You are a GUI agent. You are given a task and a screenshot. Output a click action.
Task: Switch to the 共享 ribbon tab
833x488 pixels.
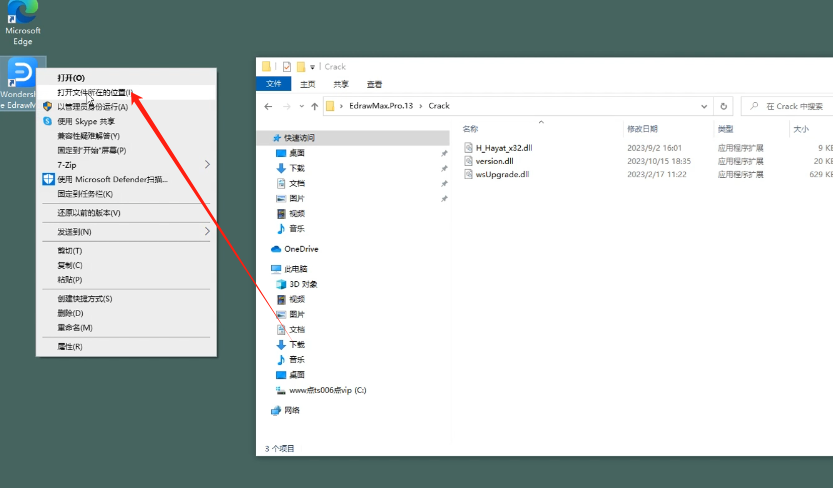(341, 84)
